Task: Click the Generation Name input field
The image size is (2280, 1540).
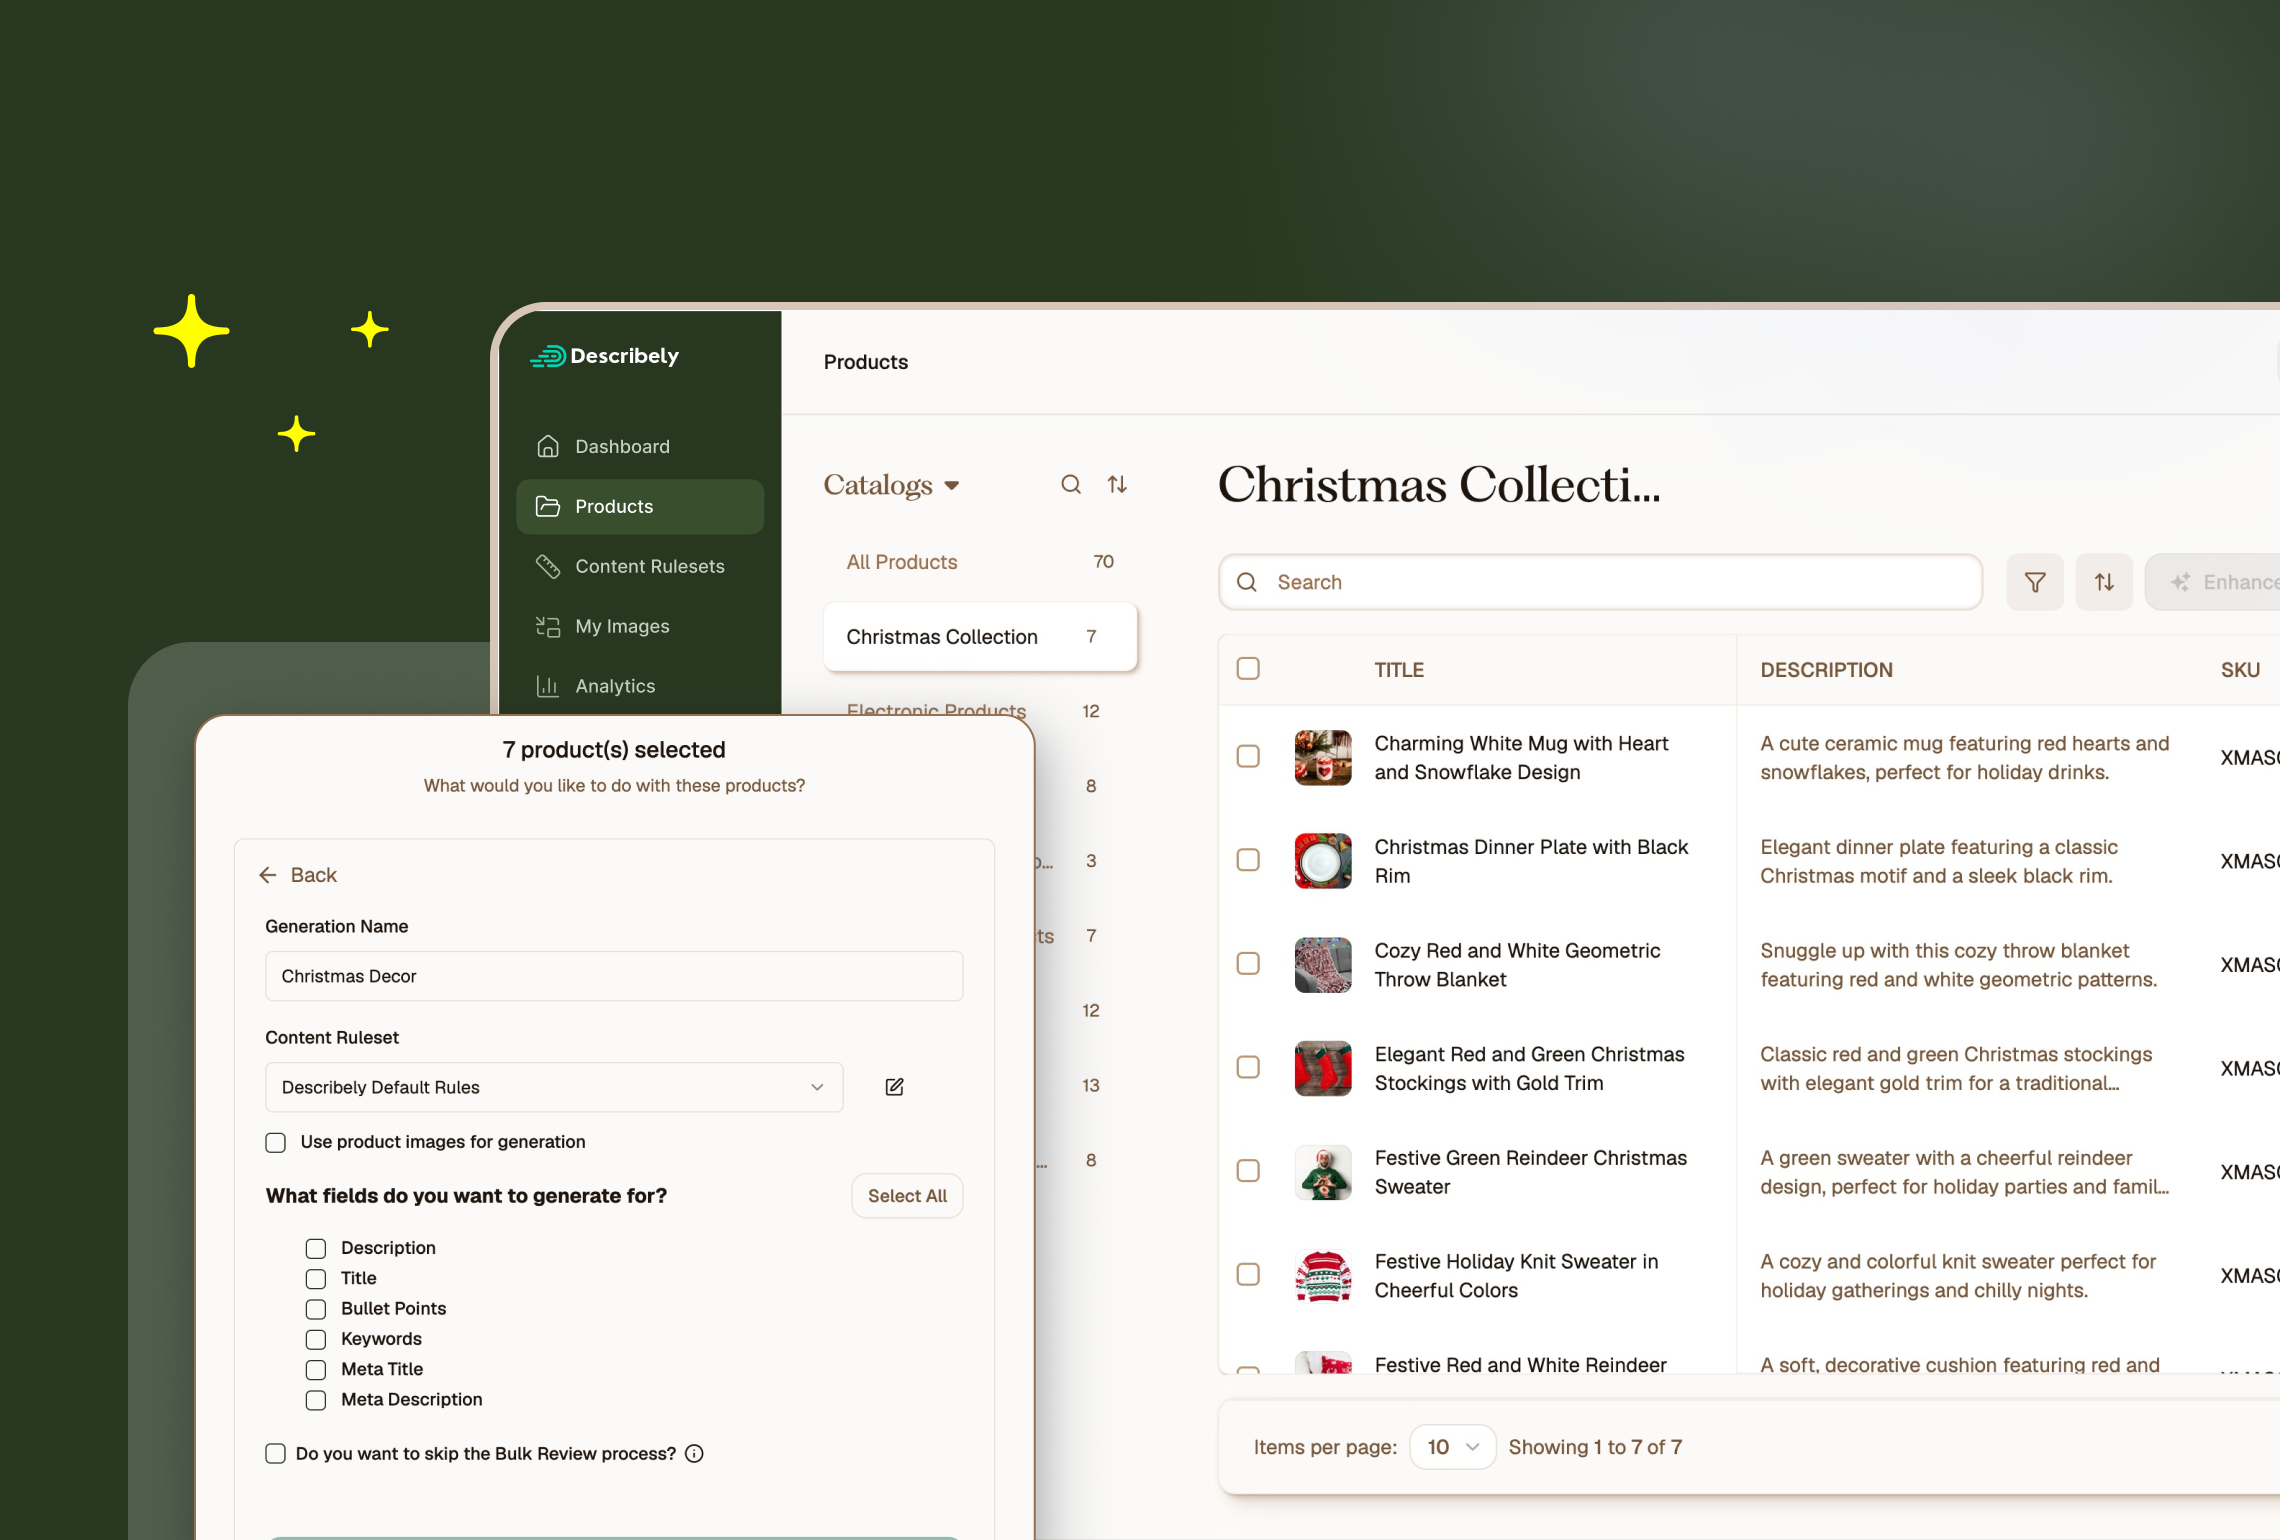Action: point(614,976)
